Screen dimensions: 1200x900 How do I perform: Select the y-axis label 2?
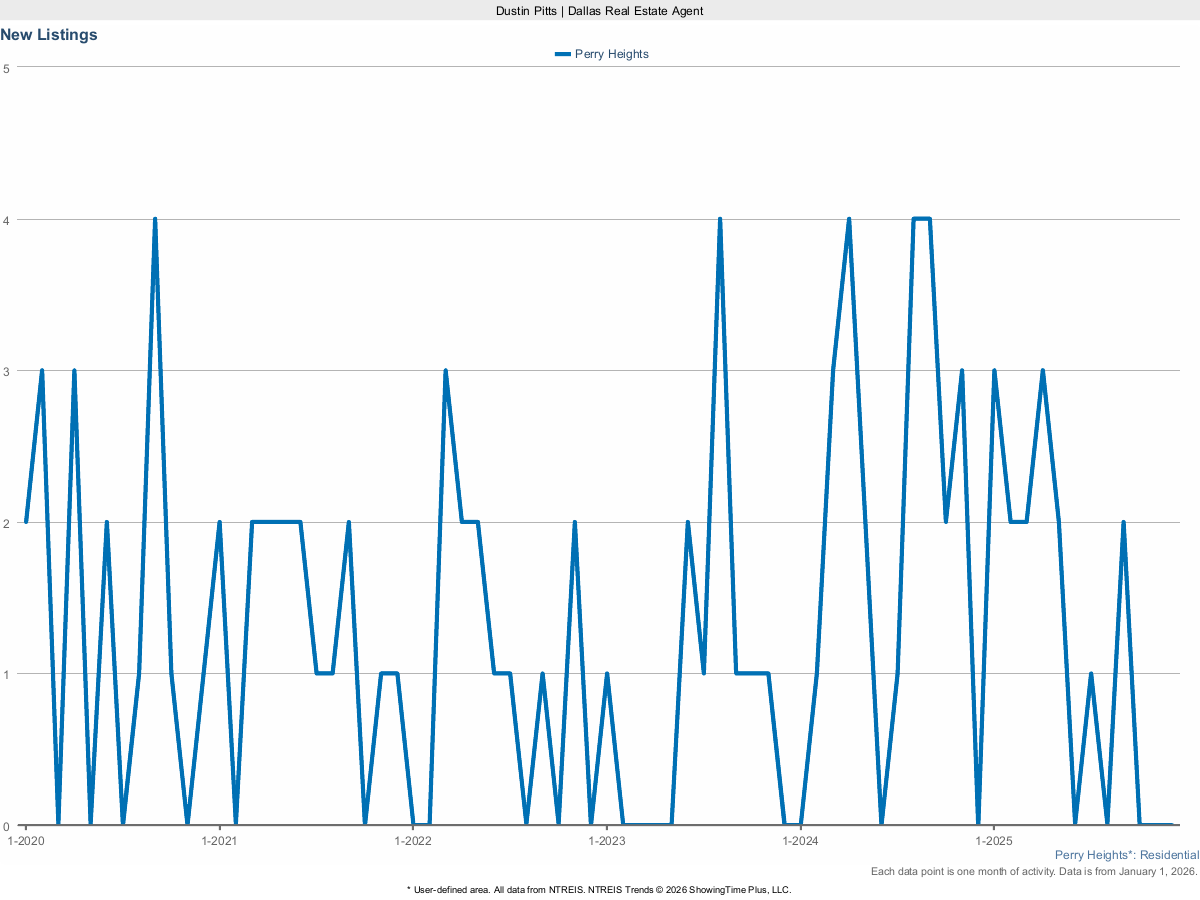[x=6, y=523]
